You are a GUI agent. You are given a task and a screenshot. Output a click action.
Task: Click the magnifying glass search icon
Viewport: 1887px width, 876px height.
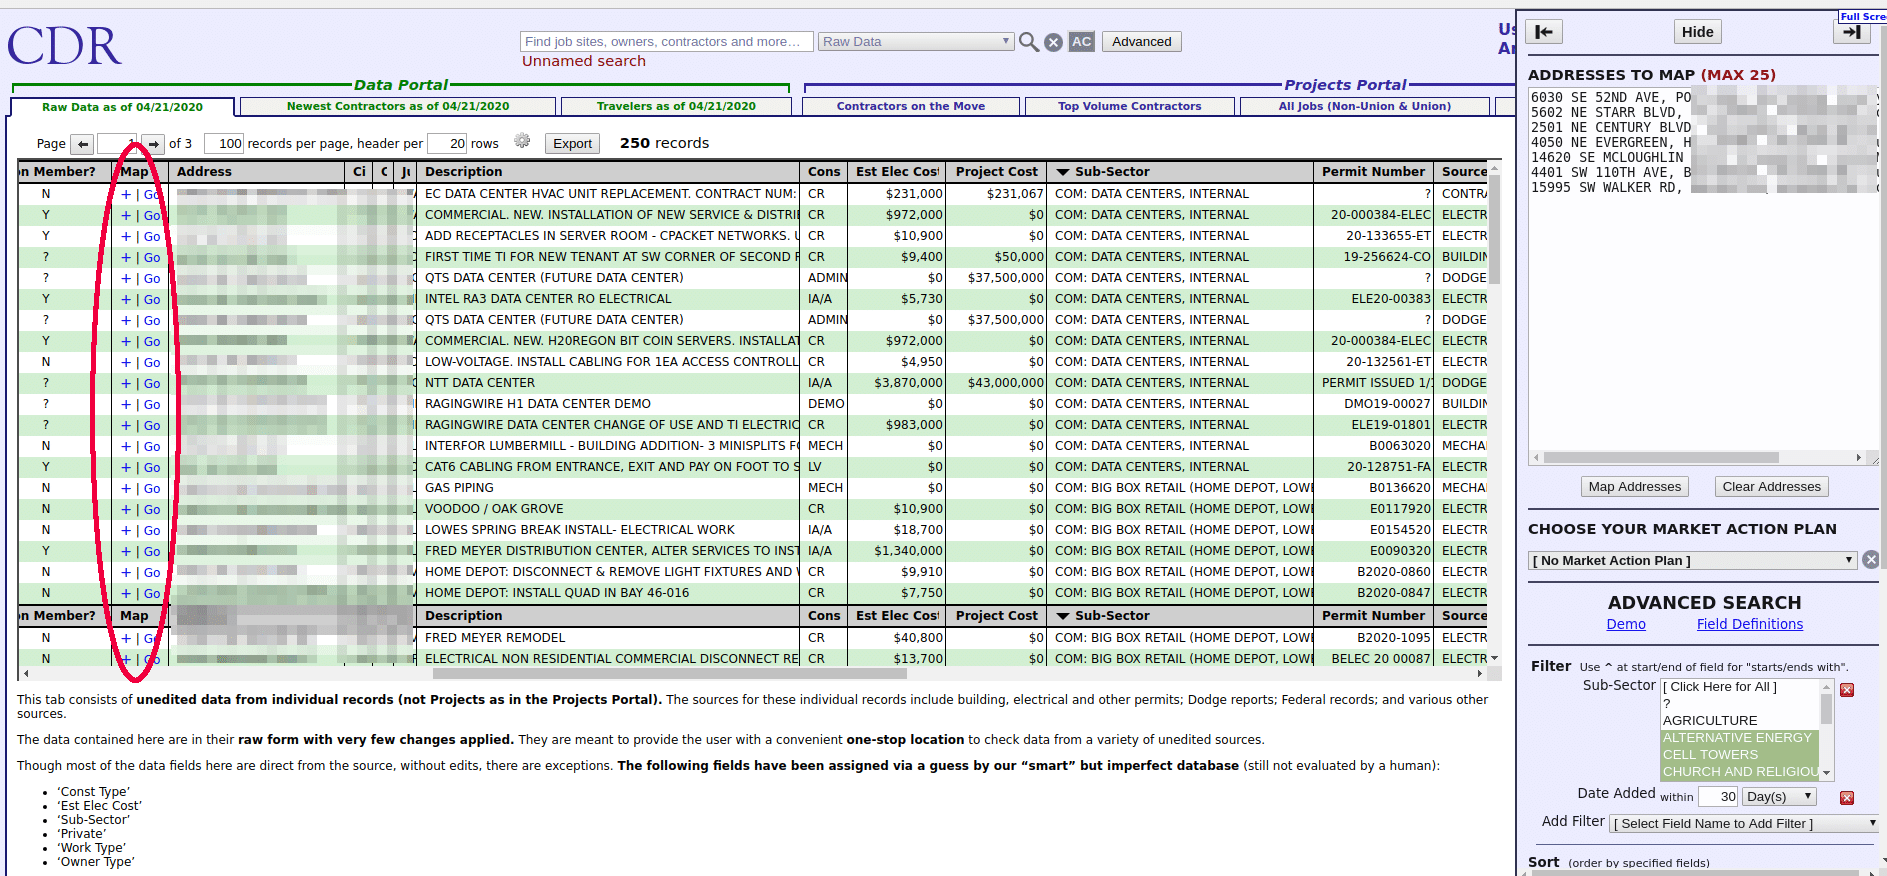[1028, 42]
